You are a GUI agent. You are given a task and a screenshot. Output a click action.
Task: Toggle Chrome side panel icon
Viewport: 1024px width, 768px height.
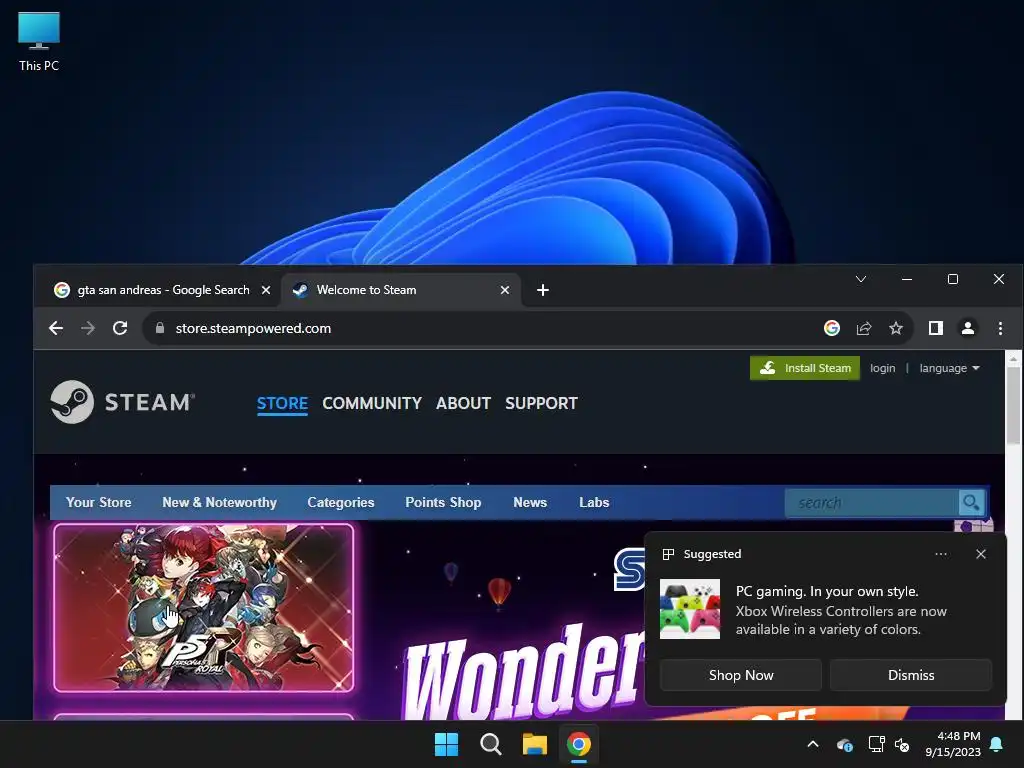936,328
